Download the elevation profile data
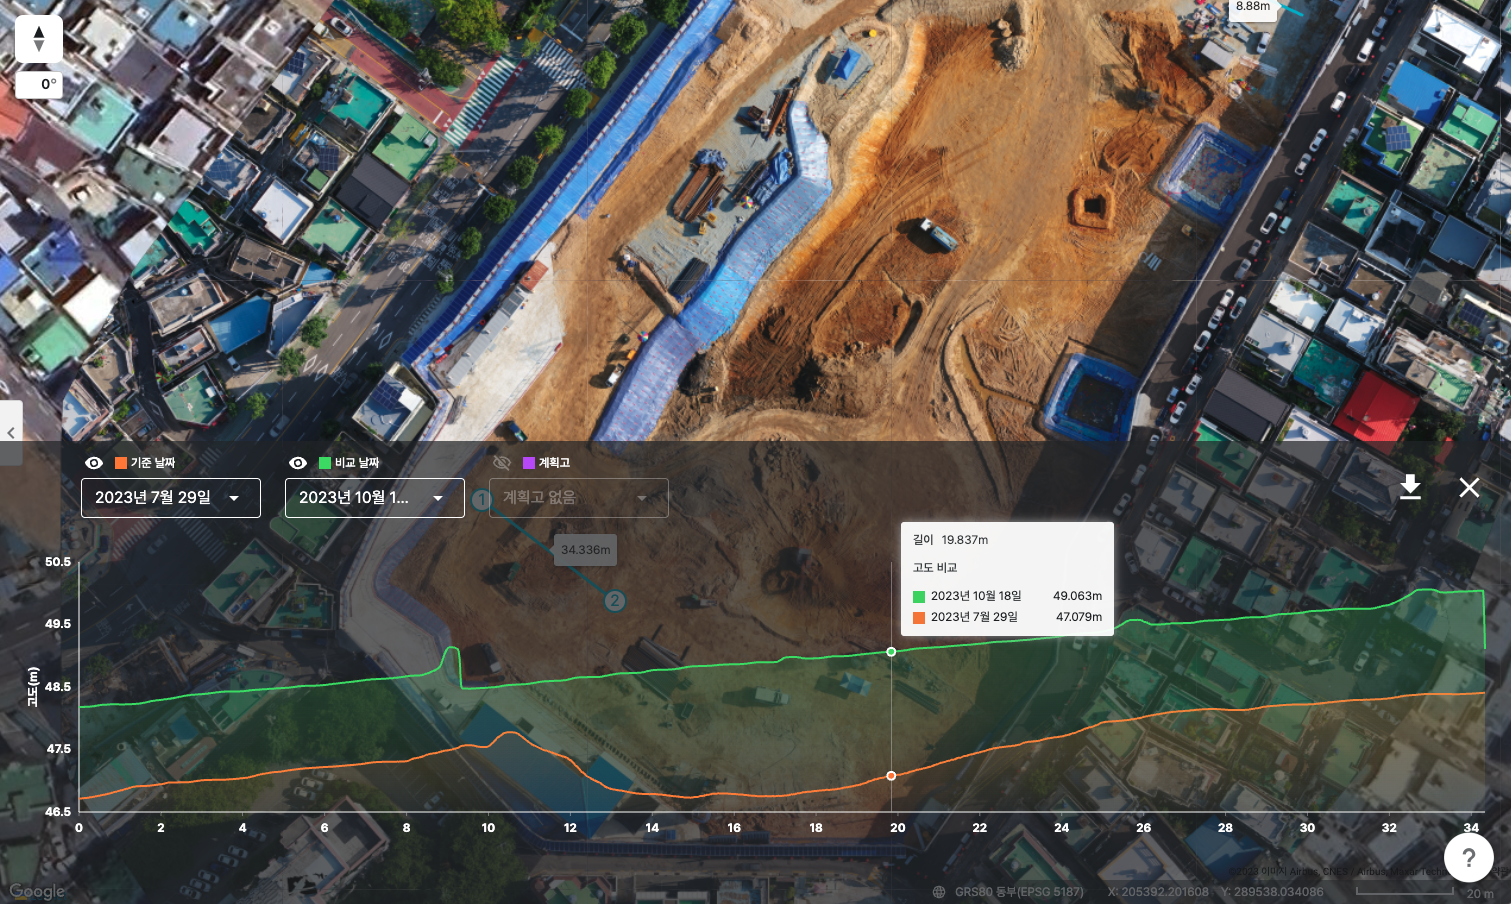 tap(1410, 487)
